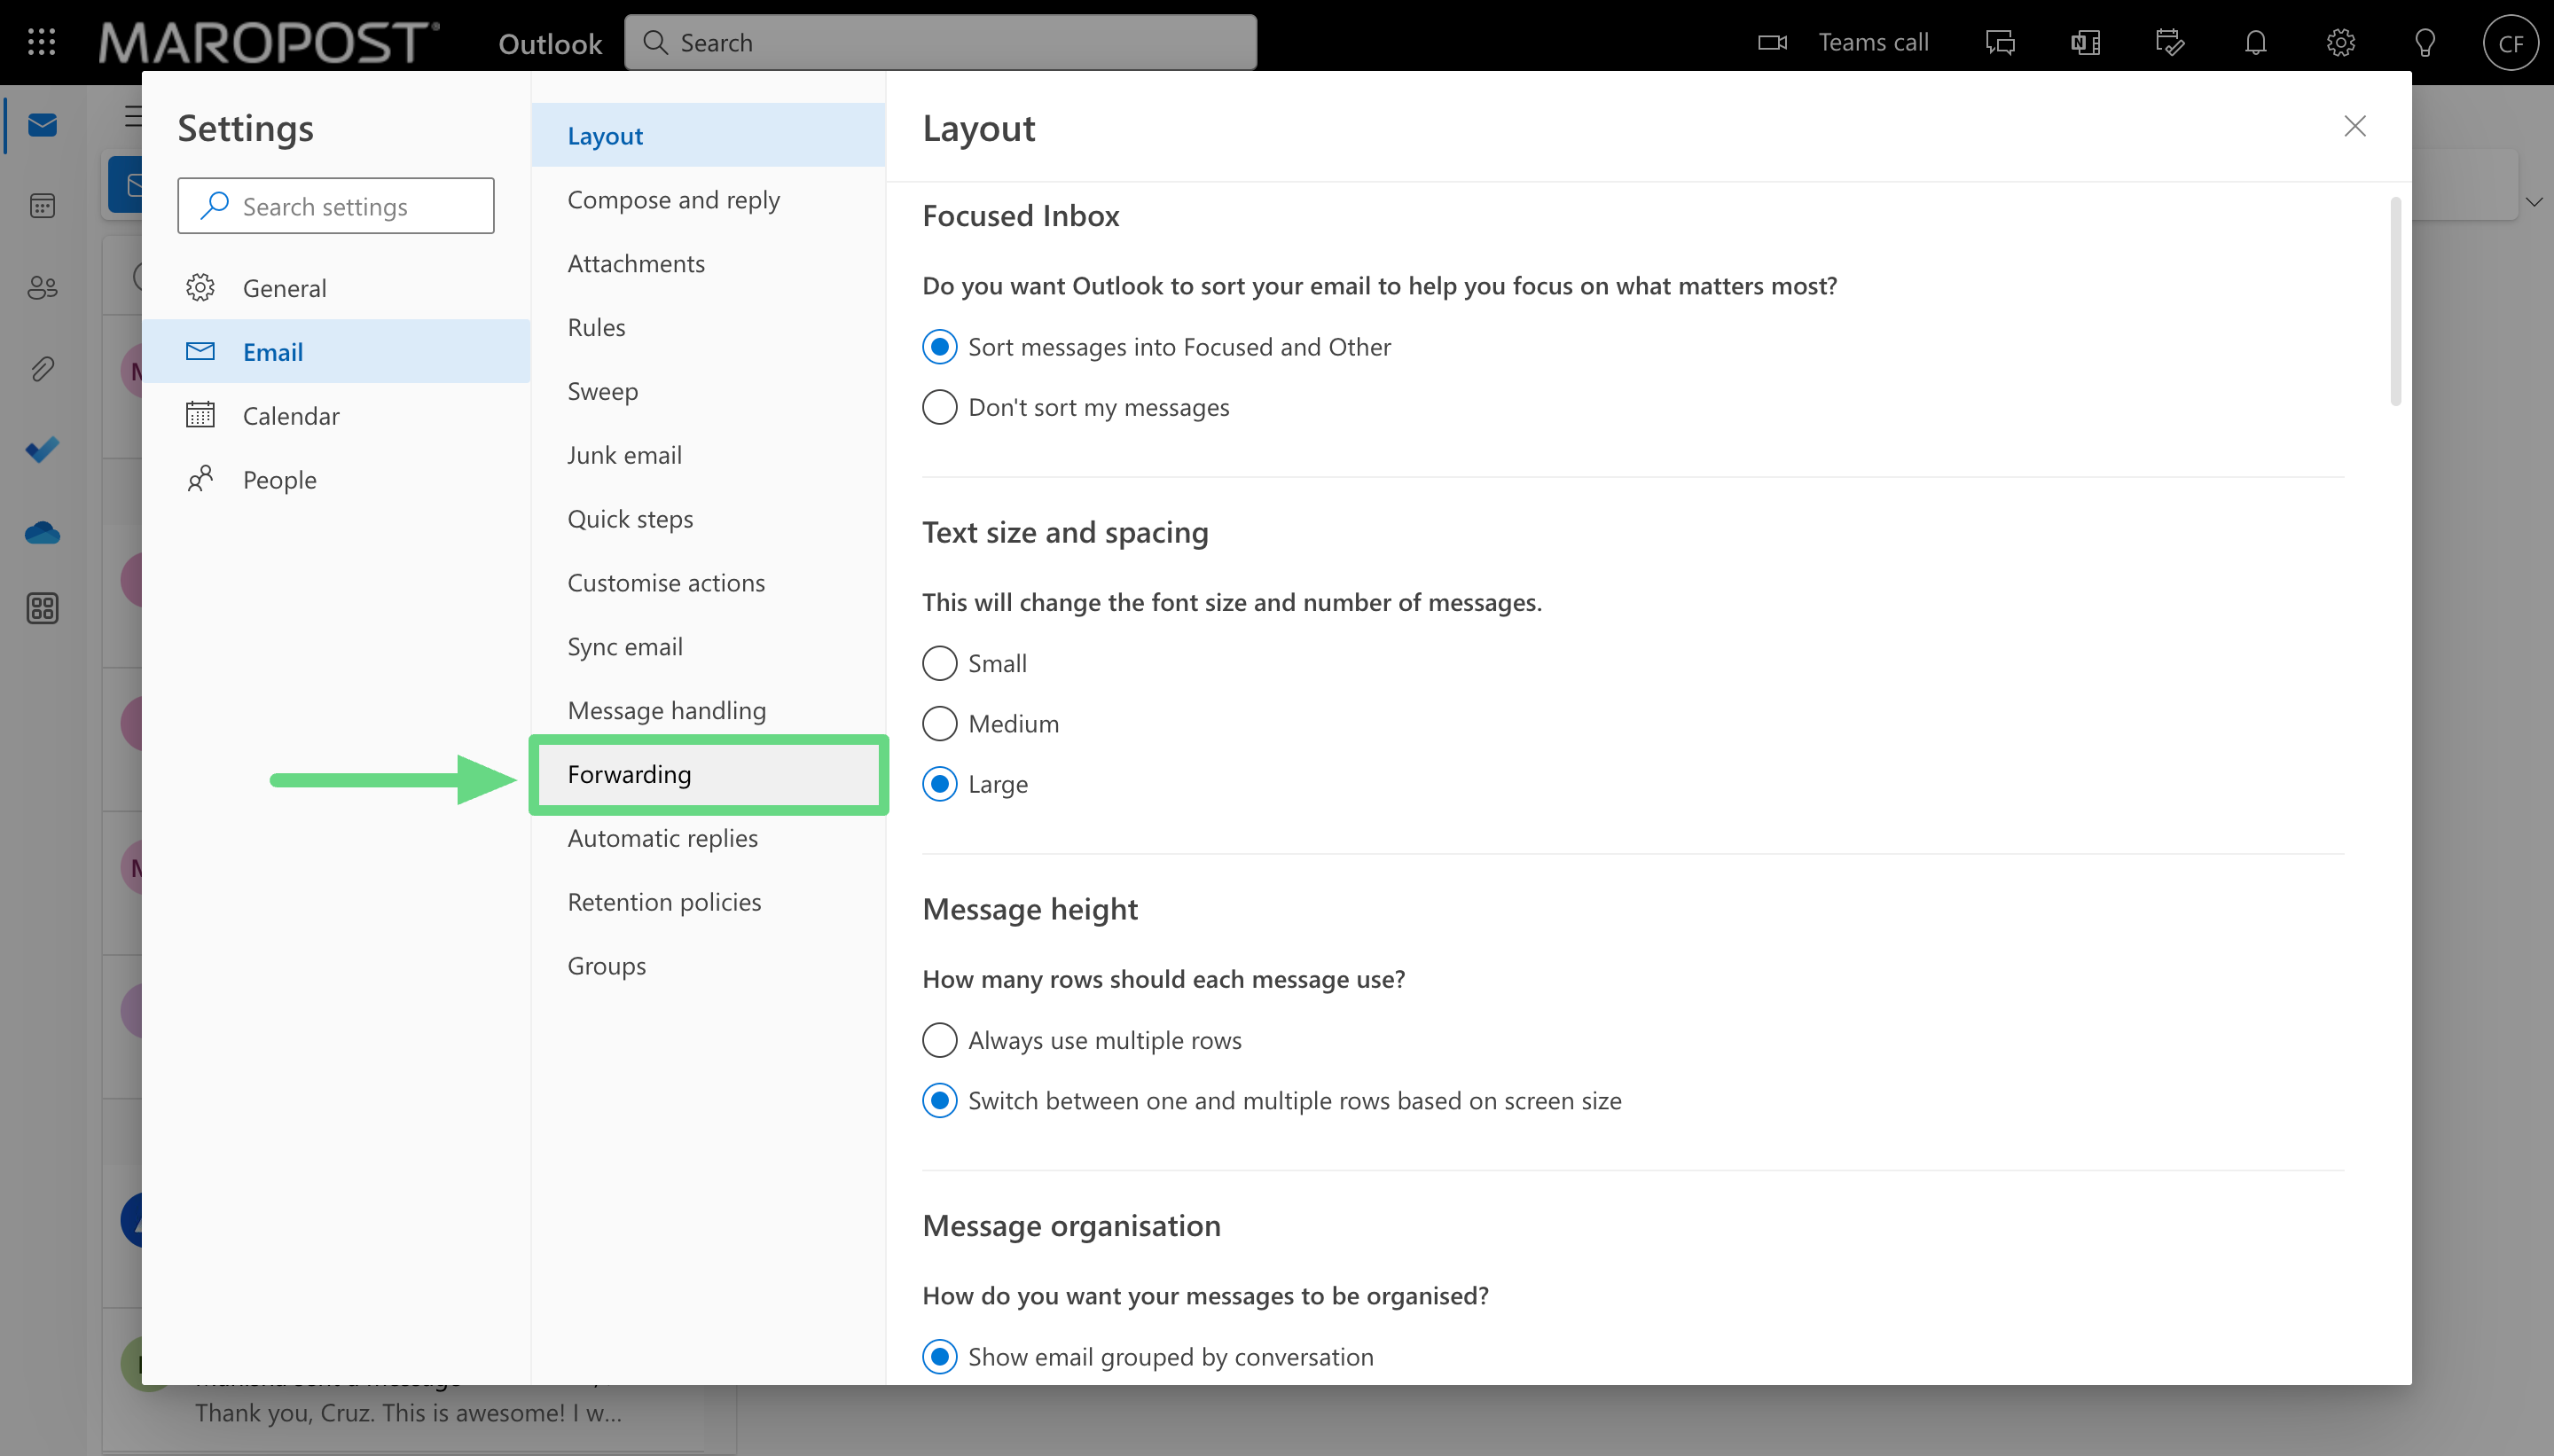Select Show email grouped by conversation

click(x=940, y=1357)
